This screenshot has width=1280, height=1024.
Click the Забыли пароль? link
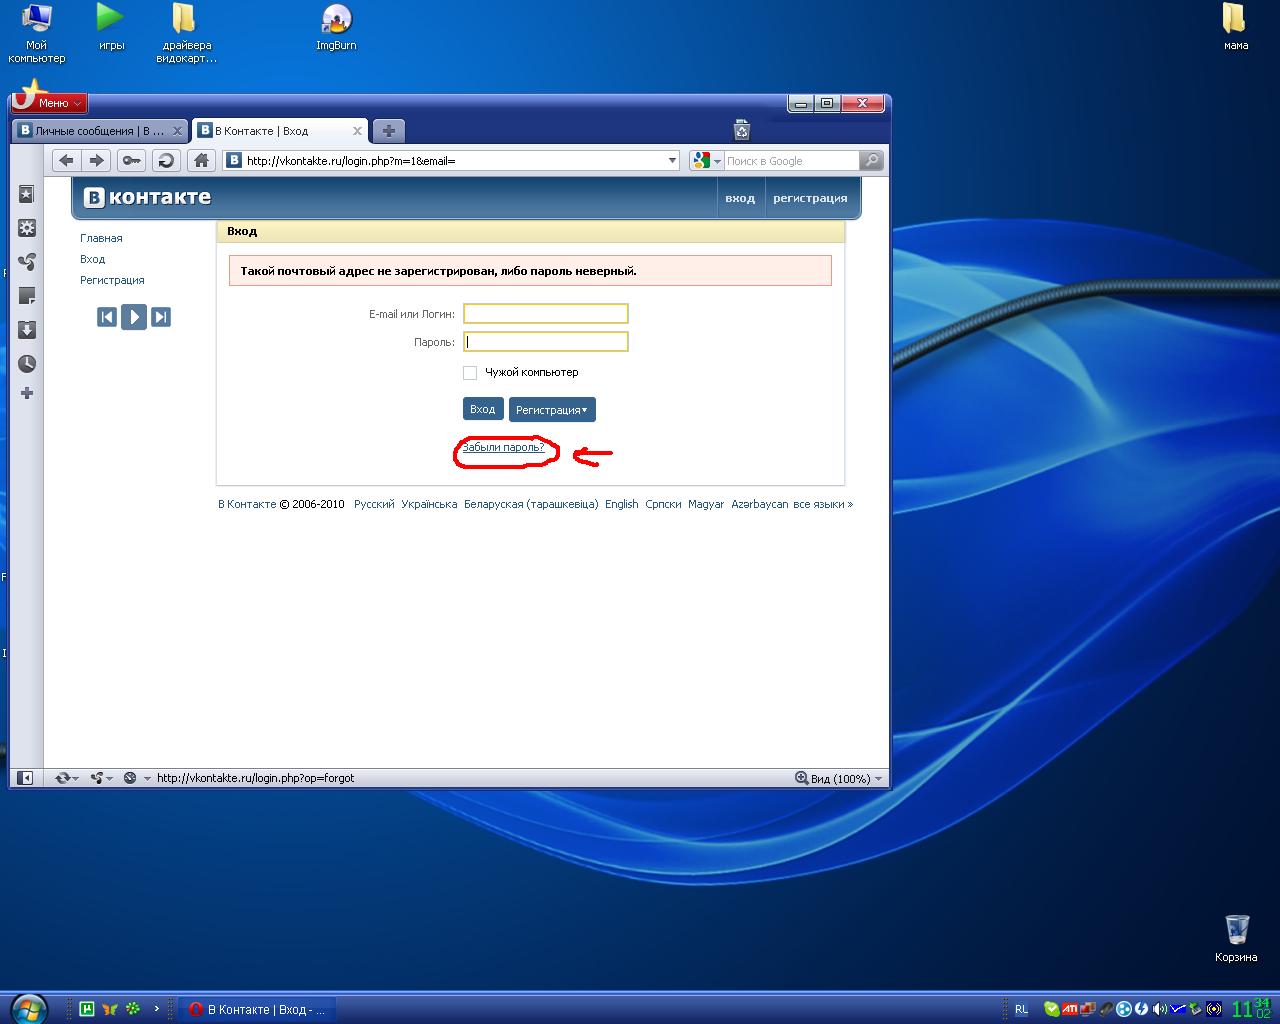(503, 447)
